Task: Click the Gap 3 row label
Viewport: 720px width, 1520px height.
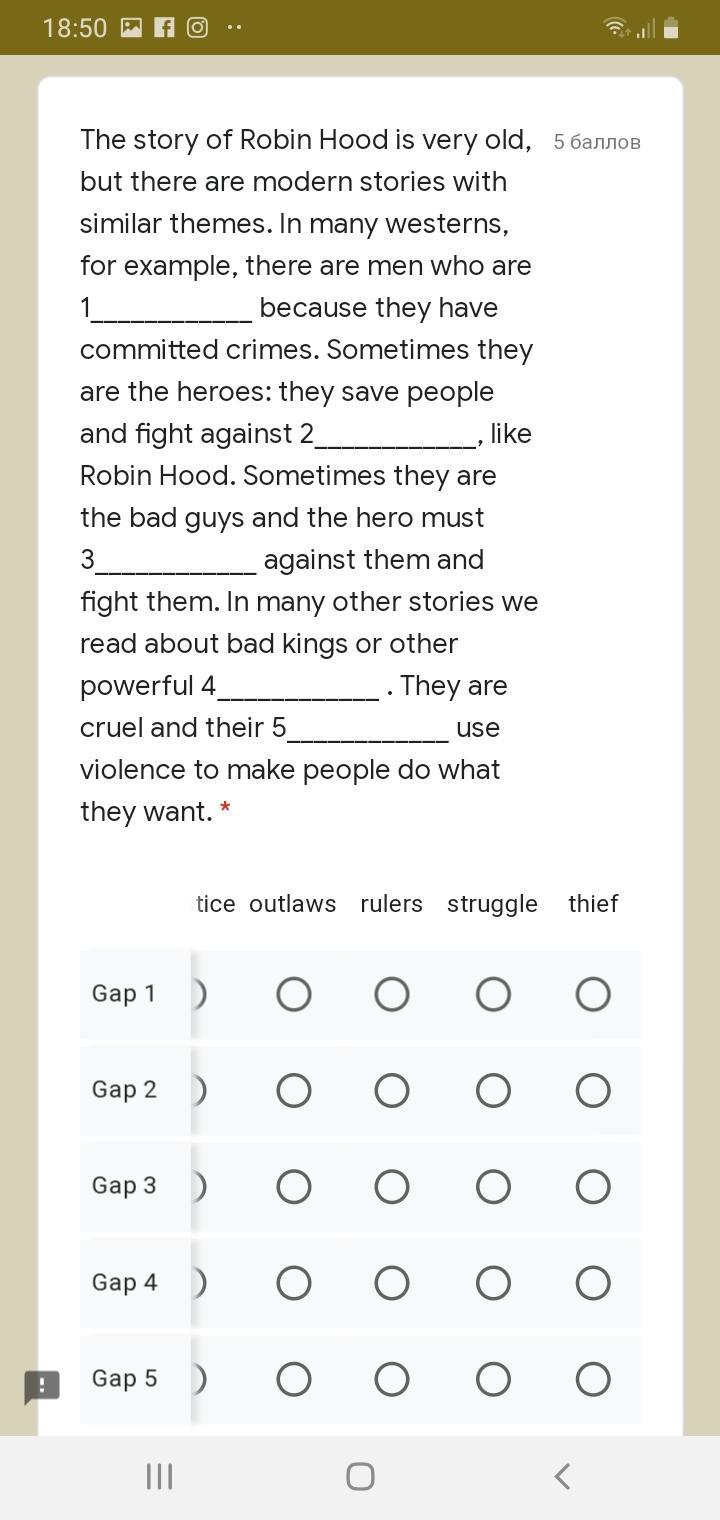Action: pyautogui.click(x=124, y=1185)
